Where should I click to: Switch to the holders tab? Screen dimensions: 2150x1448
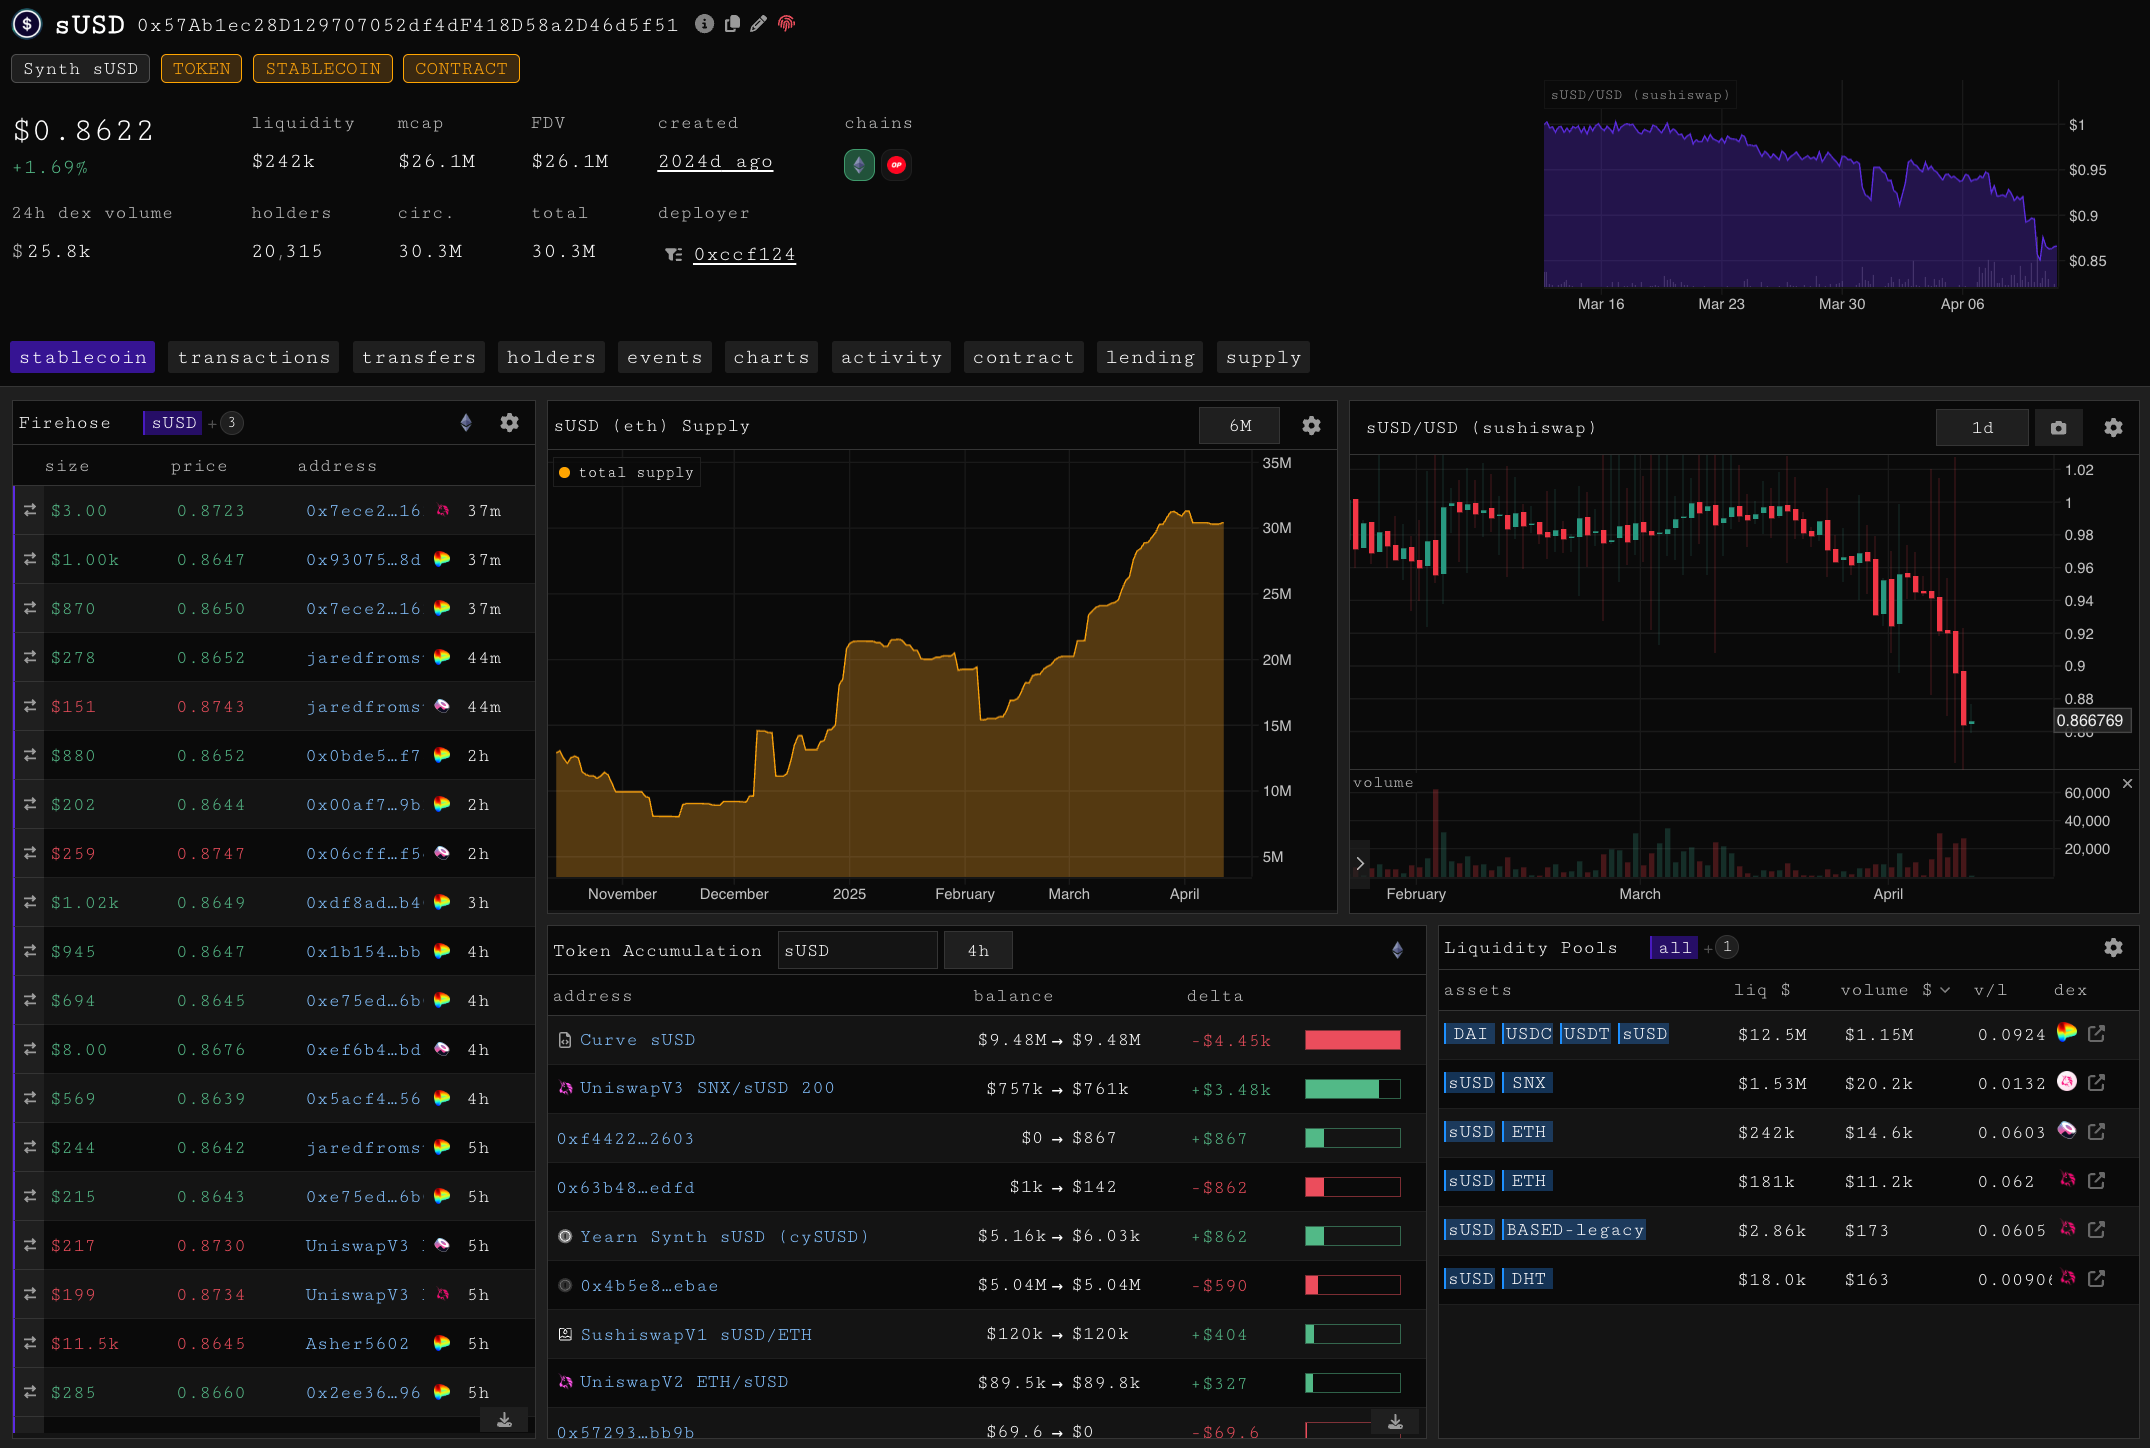click(551, 358)
